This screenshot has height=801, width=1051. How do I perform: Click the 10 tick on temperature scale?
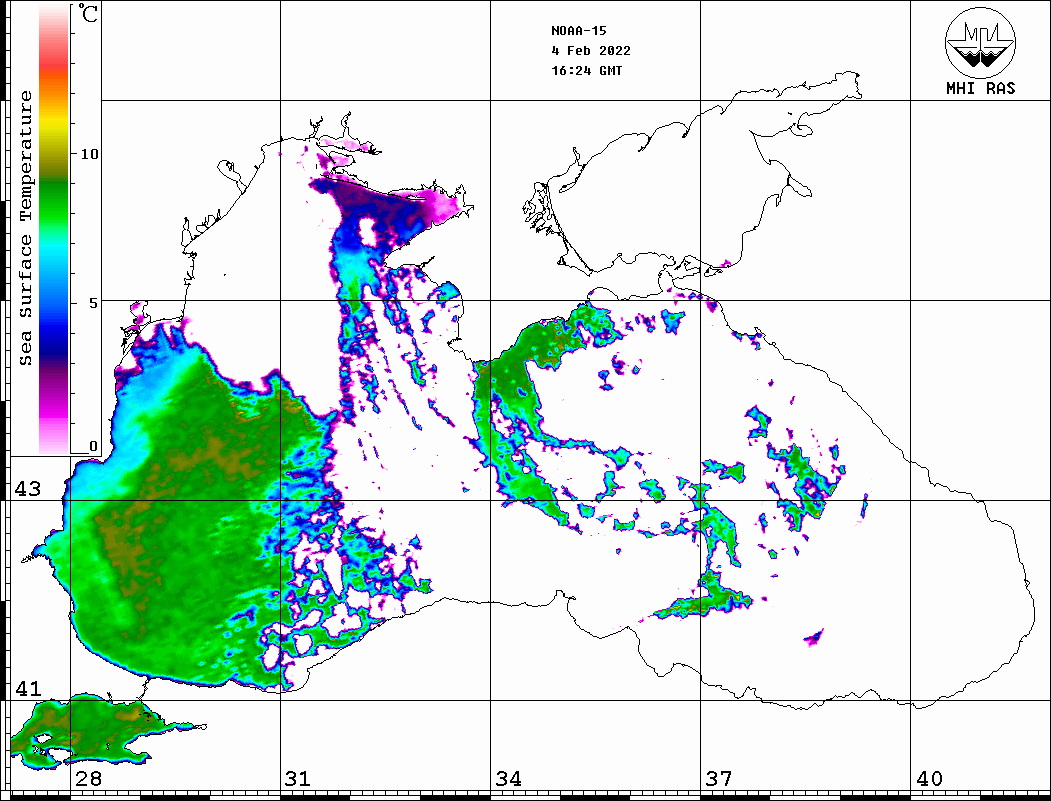[89, 154]
